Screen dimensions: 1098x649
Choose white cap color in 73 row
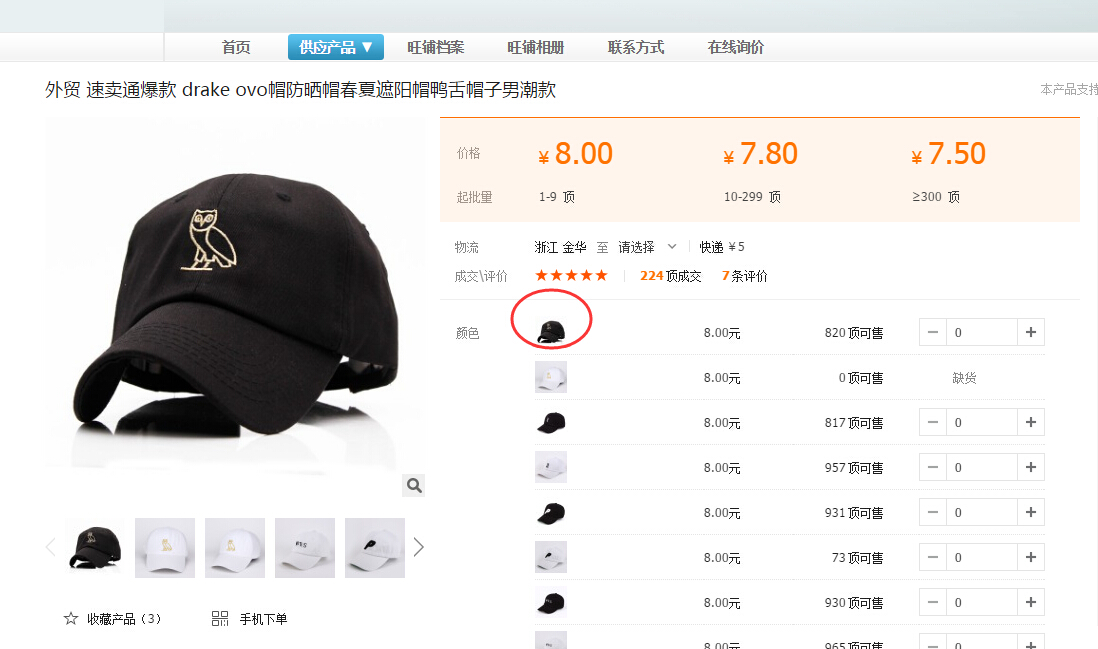click(551, 557)
